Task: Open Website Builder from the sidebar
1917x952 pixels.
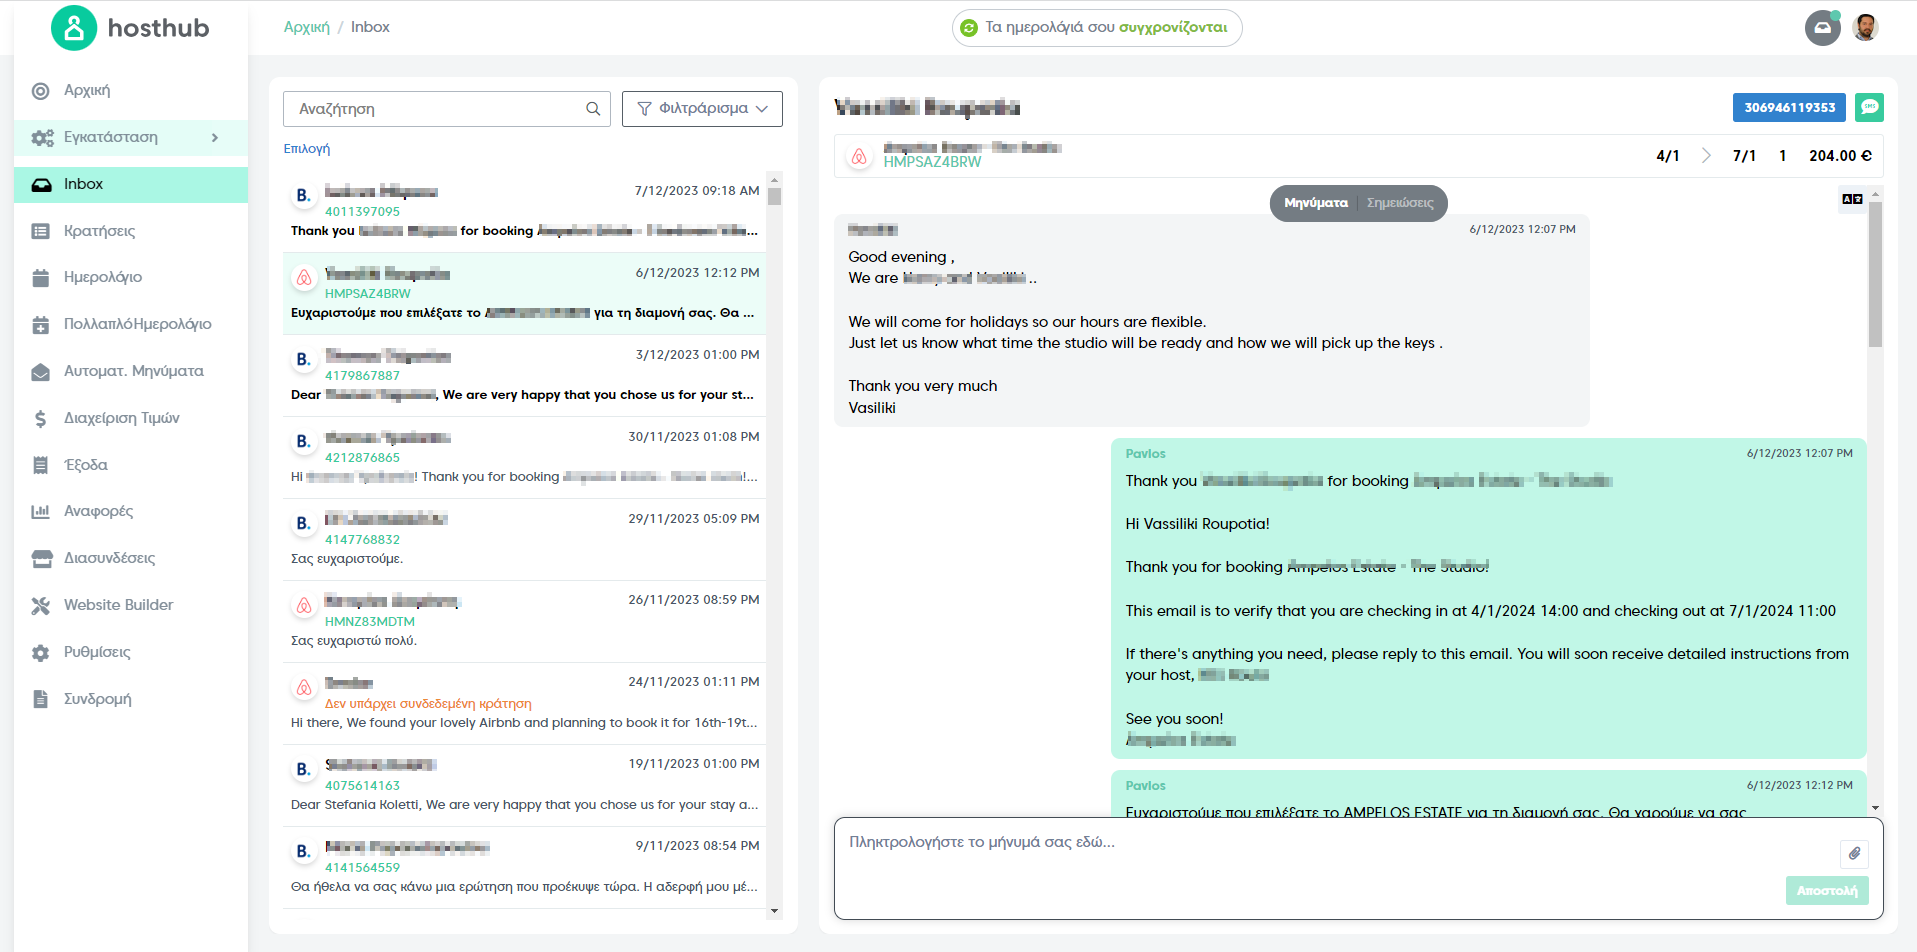Action: 118,605
